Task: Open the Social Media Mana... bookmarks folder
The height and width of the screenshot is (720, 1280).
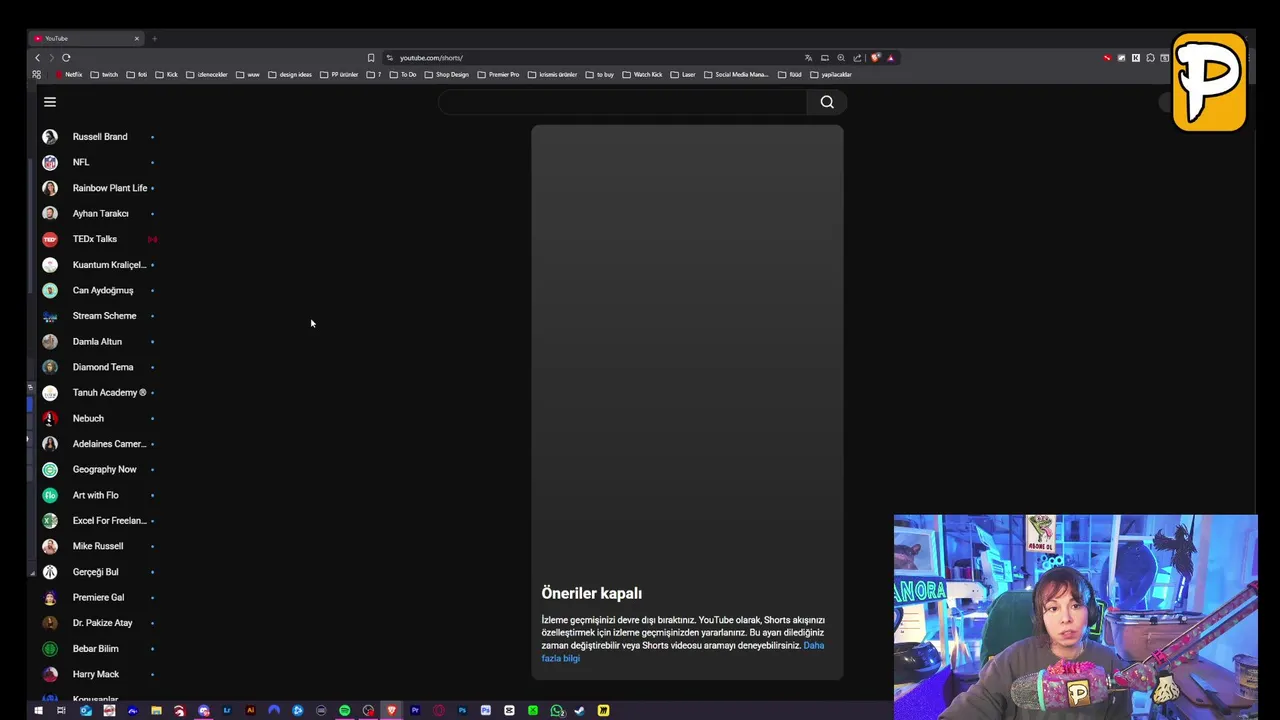Action: tap(736, 75)
